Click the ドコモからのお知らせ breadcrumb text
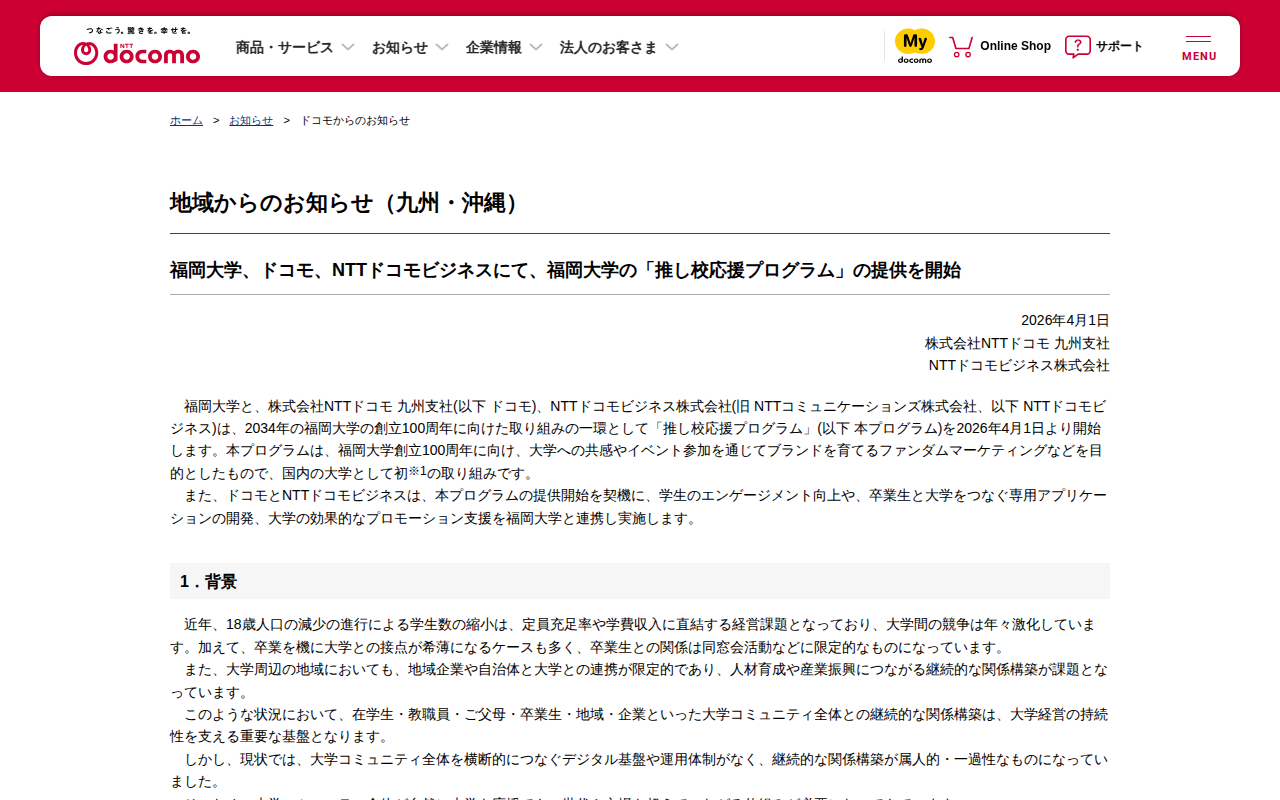Viewport: 1280px width, 800px height. [x=355, y=121]
